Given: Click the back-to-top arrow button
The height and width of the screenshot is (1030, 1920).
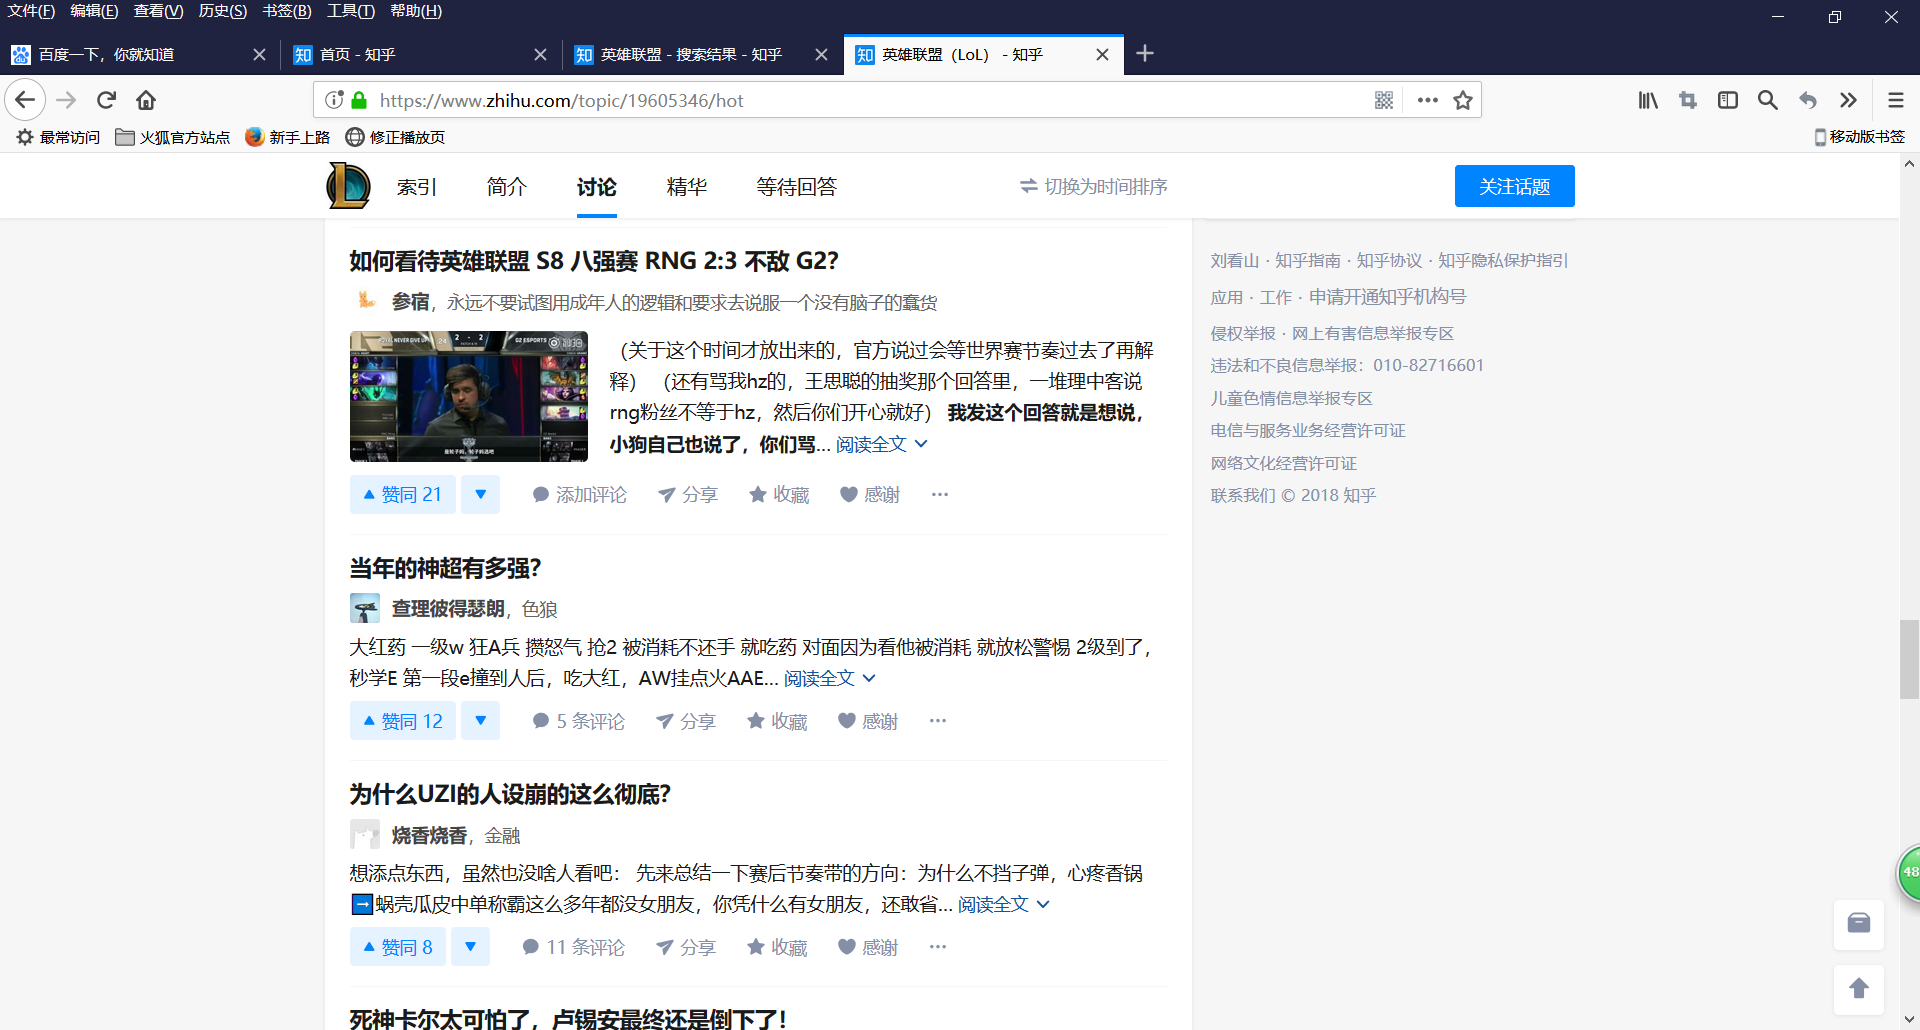Looking at the screenshot, I should click(1859, 989).
